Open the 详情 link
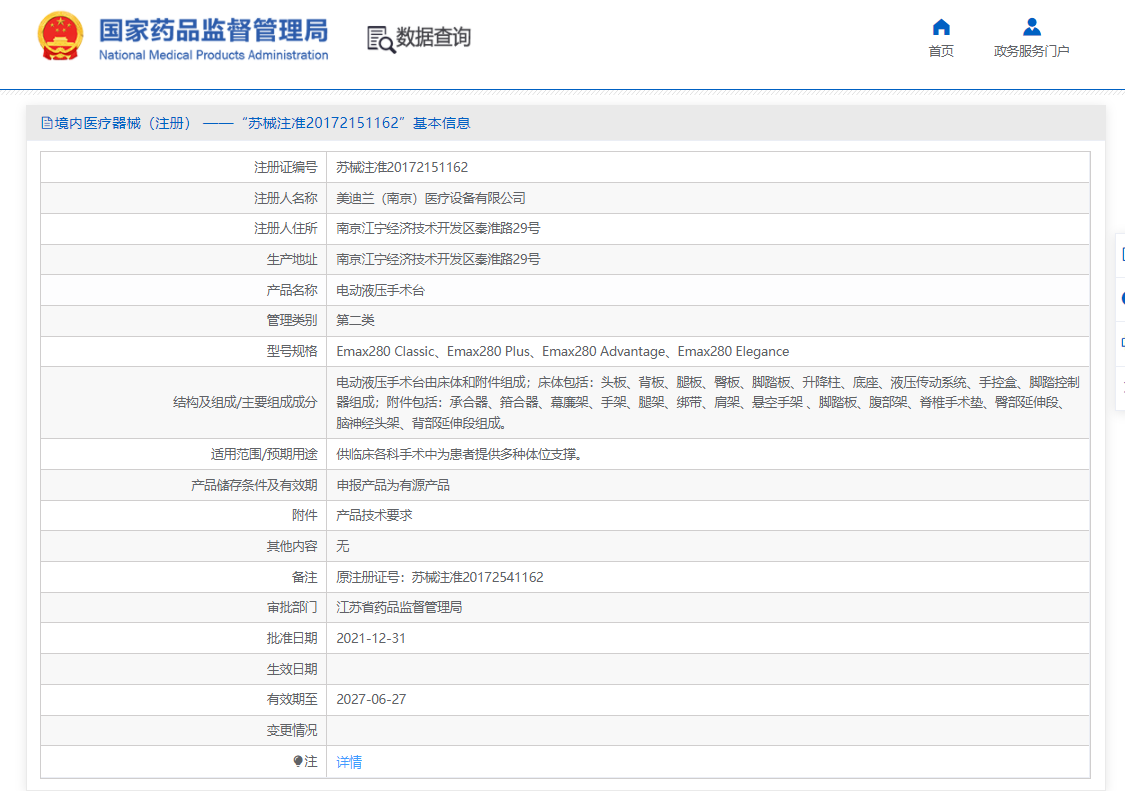 tap(349, 762)
